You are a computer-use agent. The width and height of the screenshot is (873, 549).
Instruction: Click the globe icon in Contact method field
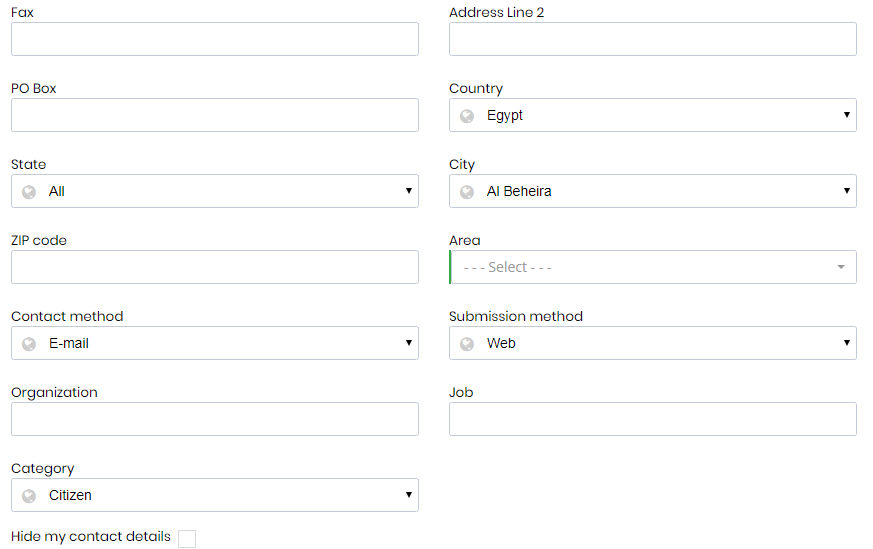29,344
